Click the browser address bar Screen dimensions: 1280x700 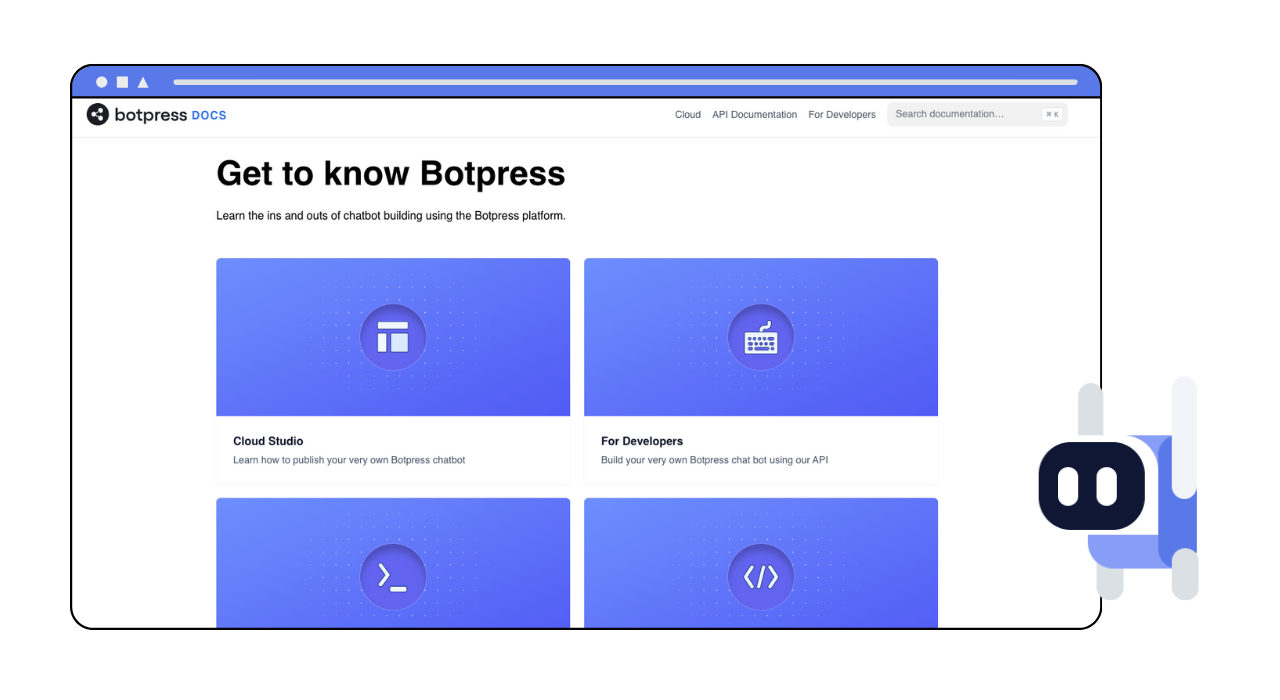620,81
